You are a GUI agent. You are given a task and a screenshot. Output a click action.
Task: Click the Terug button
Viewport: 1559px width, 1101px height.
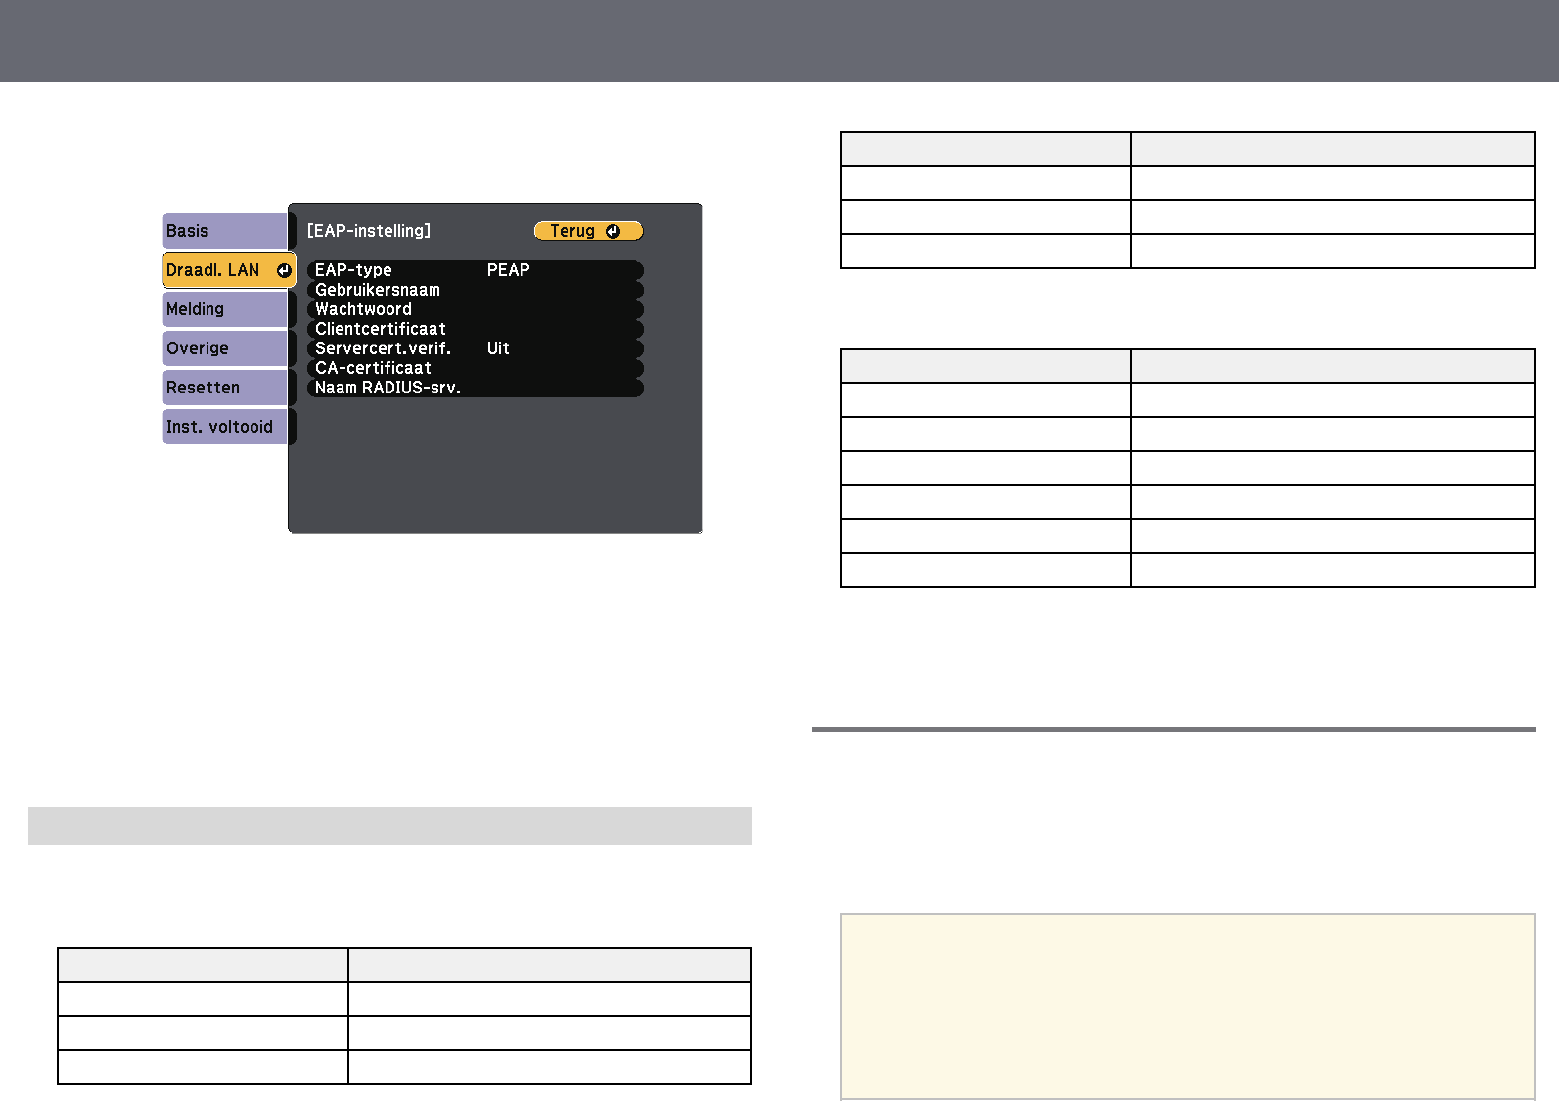(588, 231)
